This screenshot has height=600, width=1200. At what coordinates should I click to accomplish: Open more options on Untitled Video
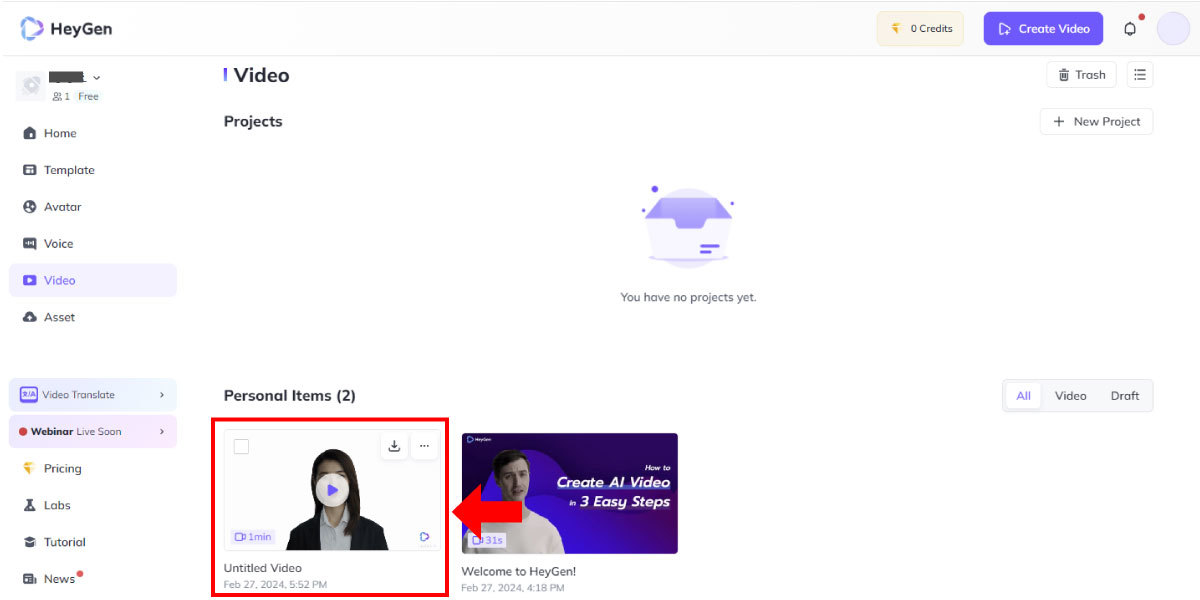pos(424,446)
